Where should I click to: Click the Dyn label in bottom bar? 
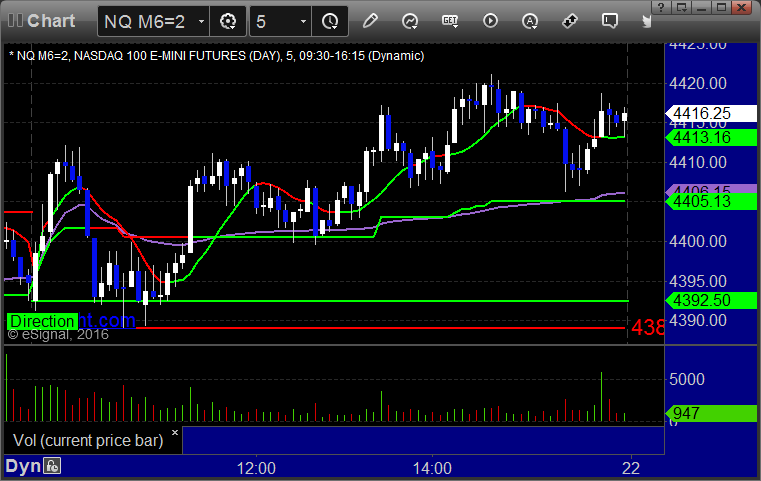coord(23,466)
